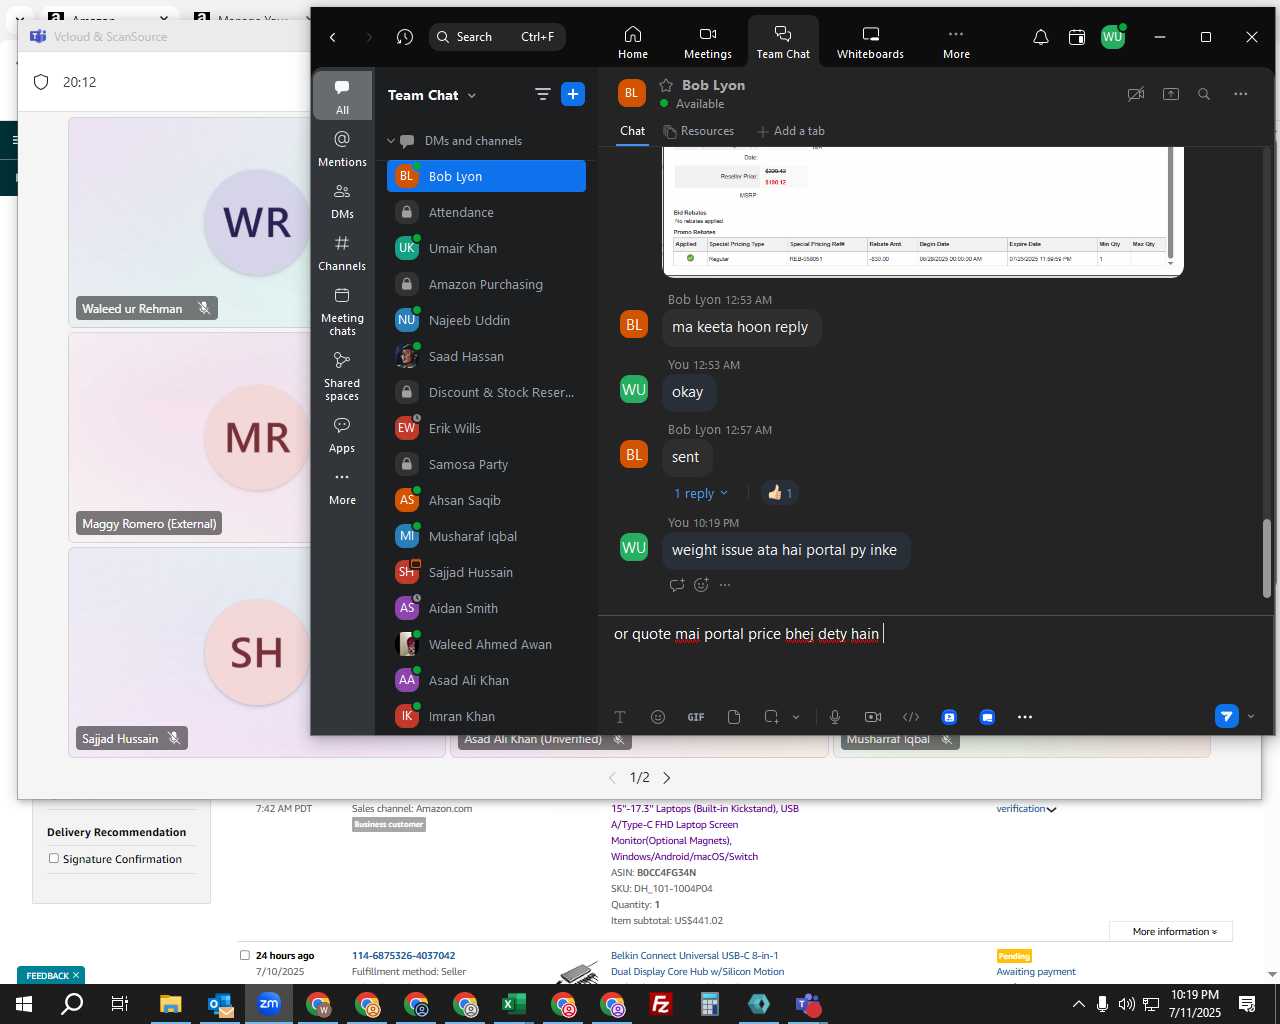Tick the Signature Confirmation checkbox

tap(54, 858)
